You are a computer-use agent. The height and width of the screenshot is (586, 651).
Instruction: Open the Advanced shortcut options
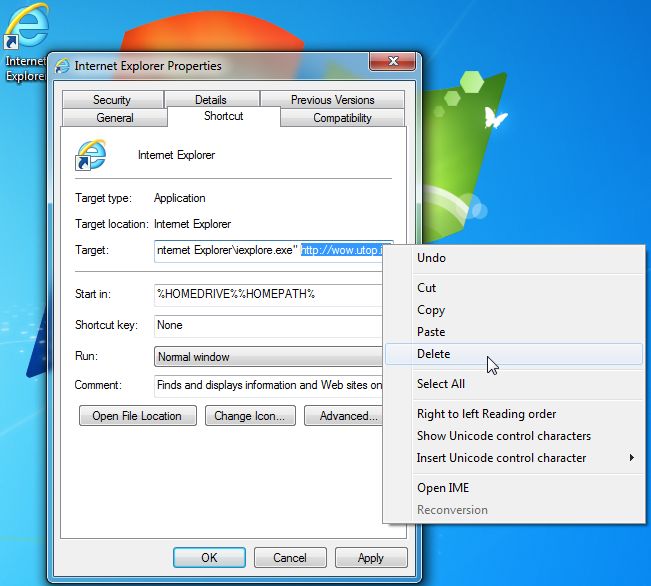pos(343,416)
